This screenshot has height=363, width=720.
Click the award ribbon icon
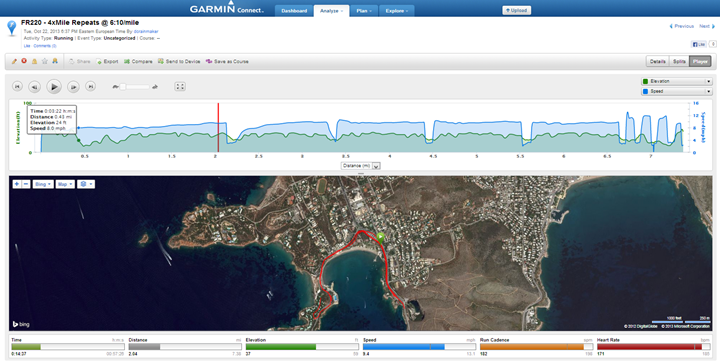tap(55, 61)
